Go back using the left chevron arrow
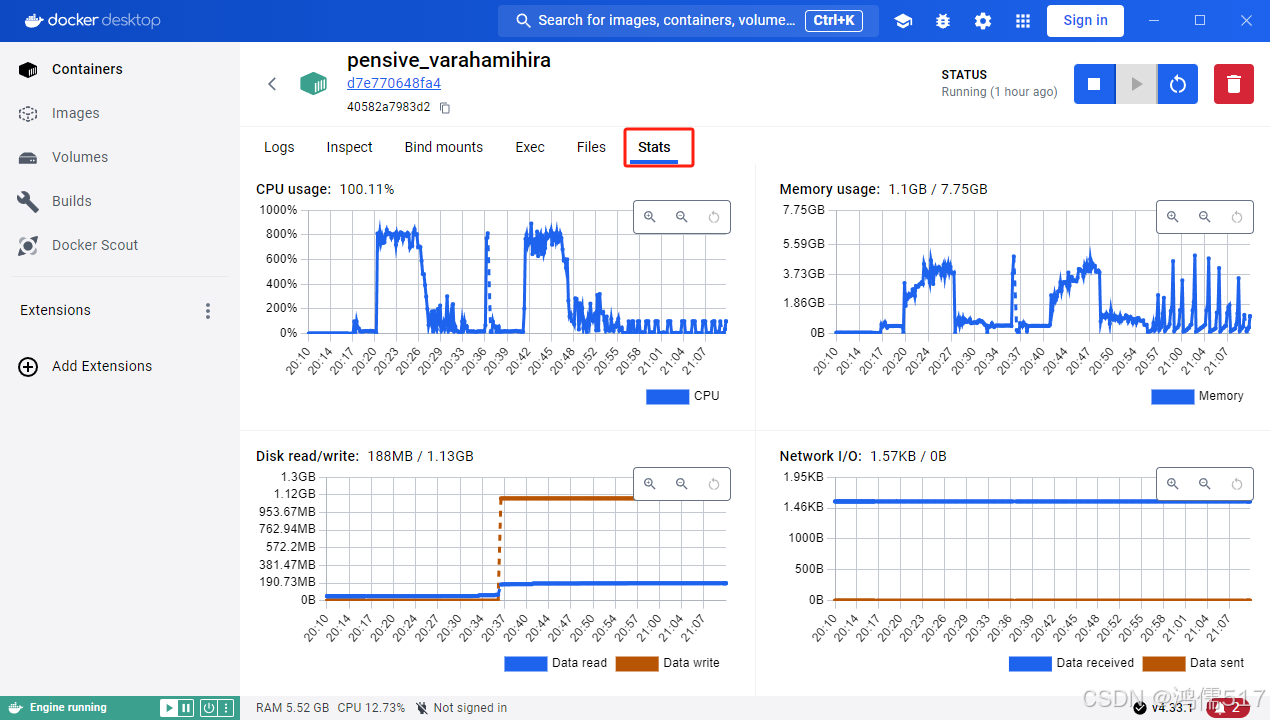 (272, 84)
